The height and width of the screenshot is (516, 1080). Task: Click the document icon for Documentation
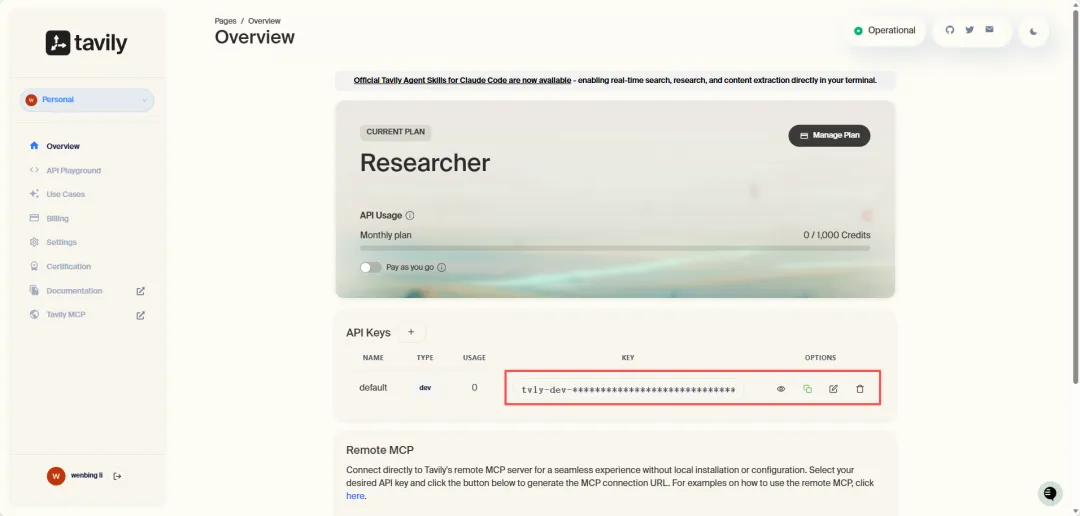coord(34,291)
